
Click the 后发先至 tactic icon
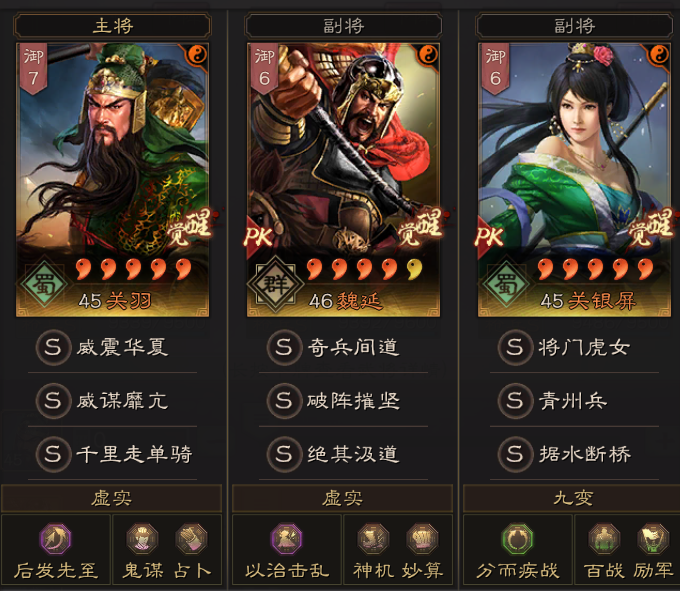56,539
